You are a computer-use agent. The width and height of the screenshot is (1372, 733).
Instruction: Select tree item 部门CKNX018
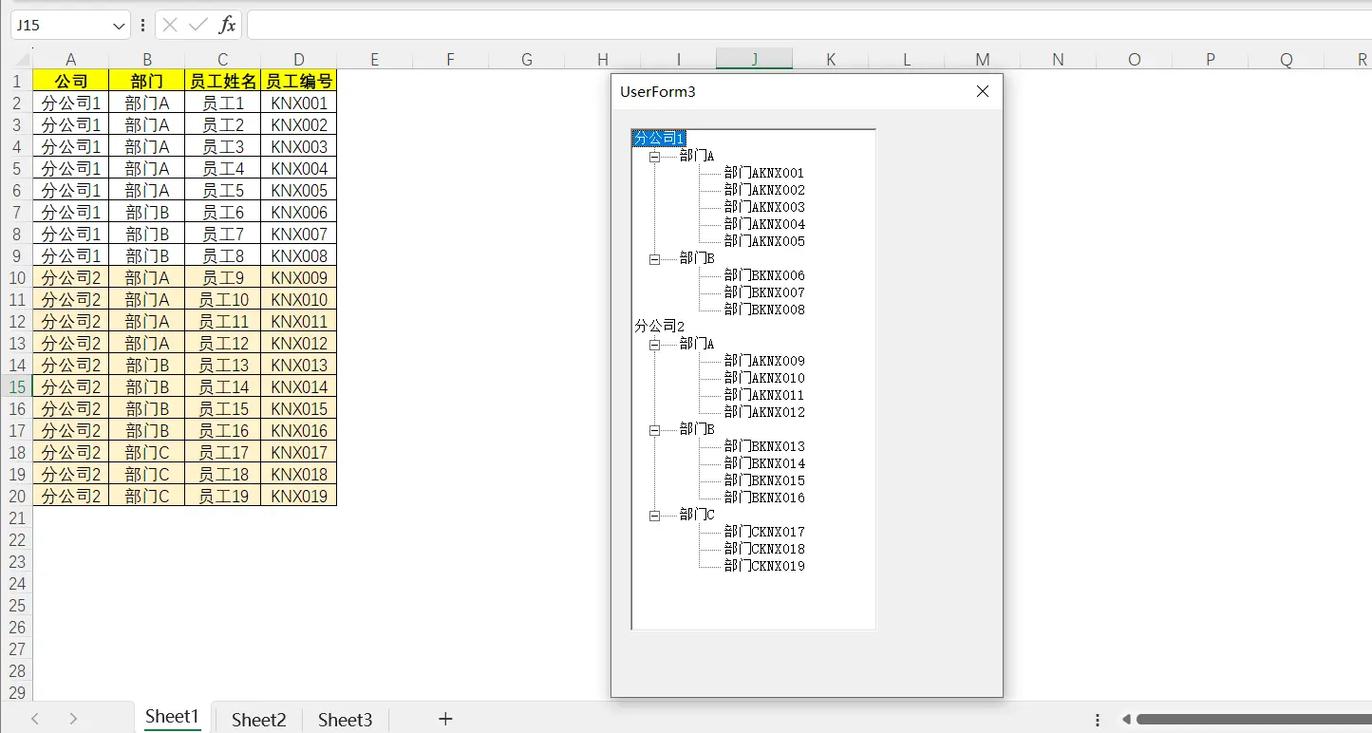point(764,549)
